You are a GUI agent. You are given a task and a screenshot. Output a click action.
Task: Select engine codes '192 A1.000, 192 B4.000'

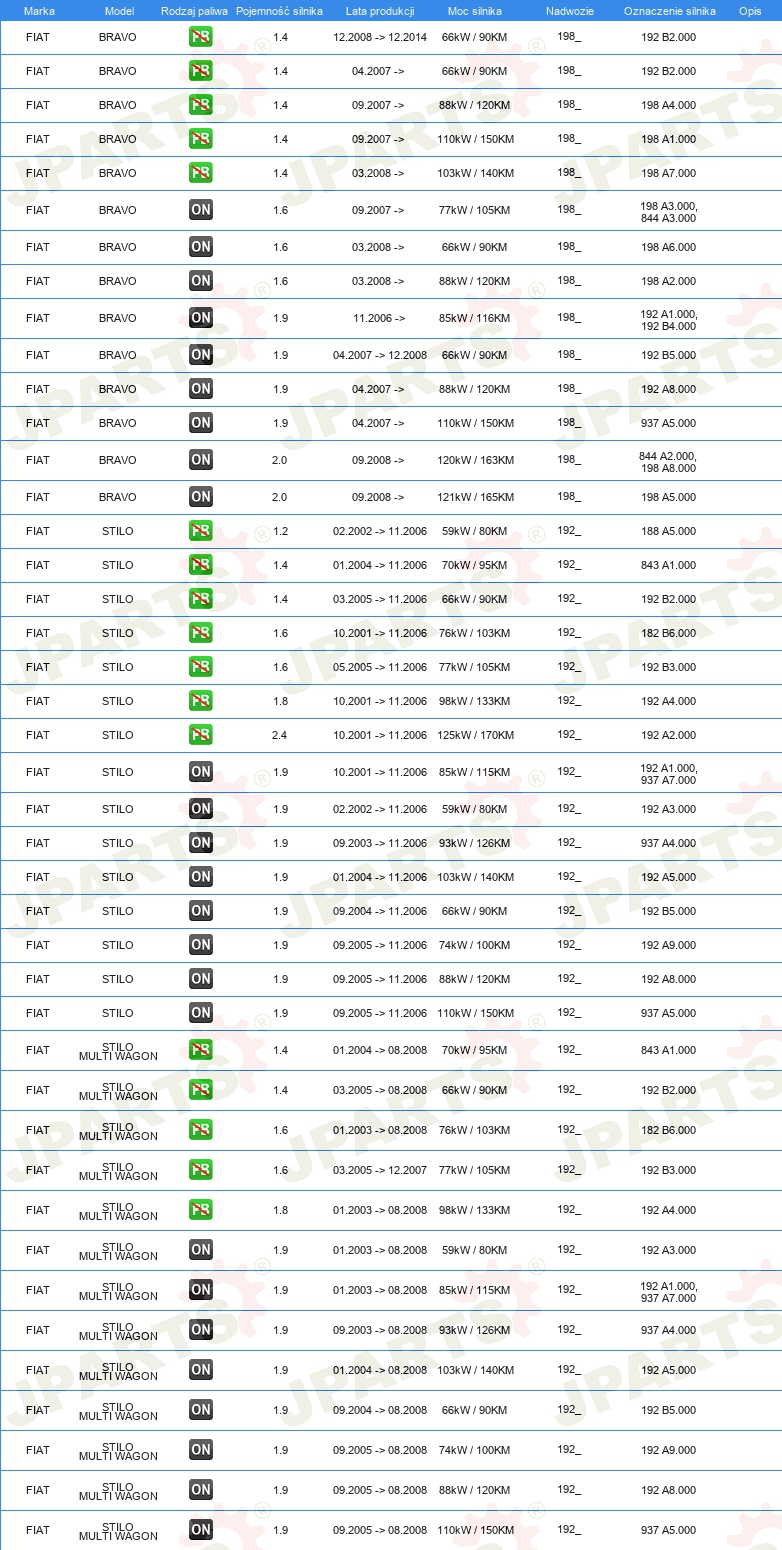coord(669,319)
